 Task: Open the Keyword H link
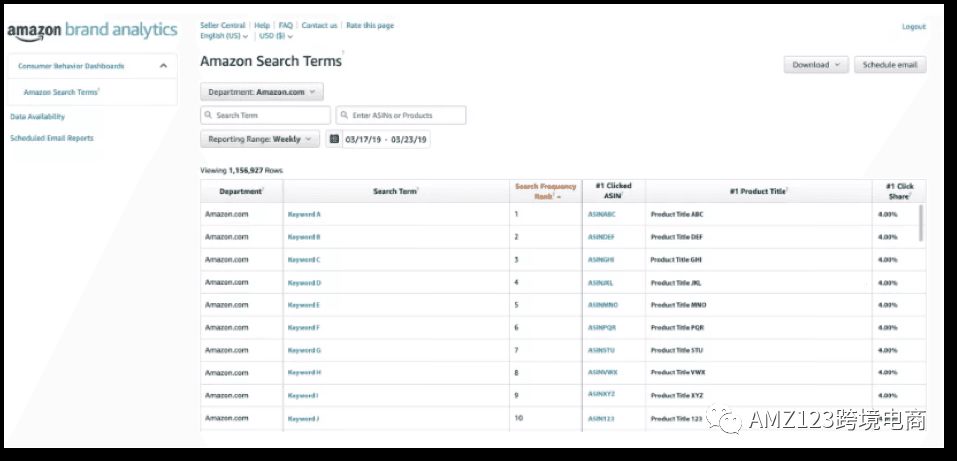304,372
